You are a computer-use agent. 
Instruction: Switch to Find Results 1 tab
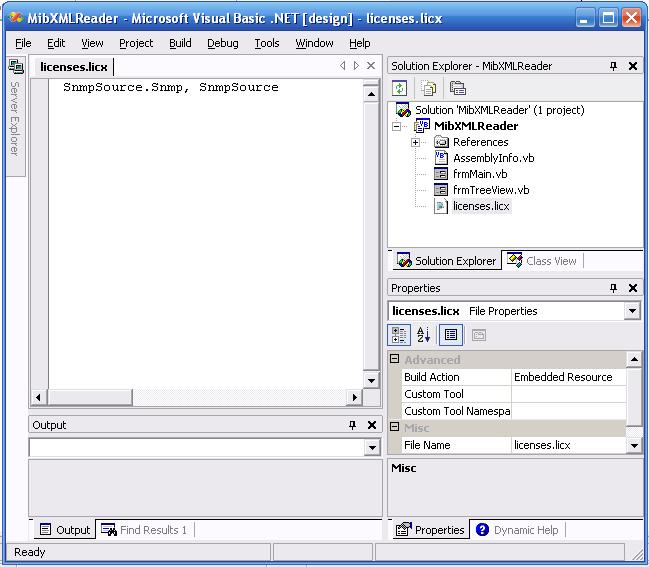[x=144, y=530]
